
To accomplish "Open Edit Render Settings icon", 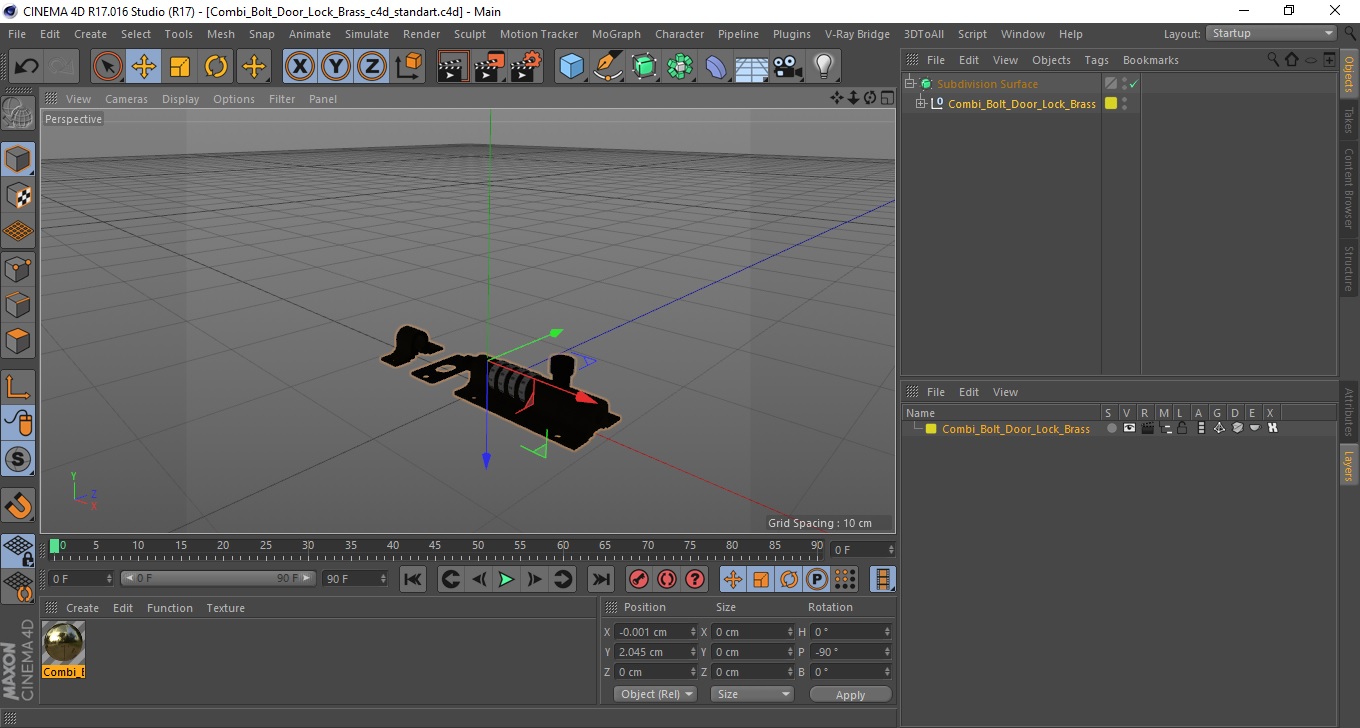I will (526, 67).
